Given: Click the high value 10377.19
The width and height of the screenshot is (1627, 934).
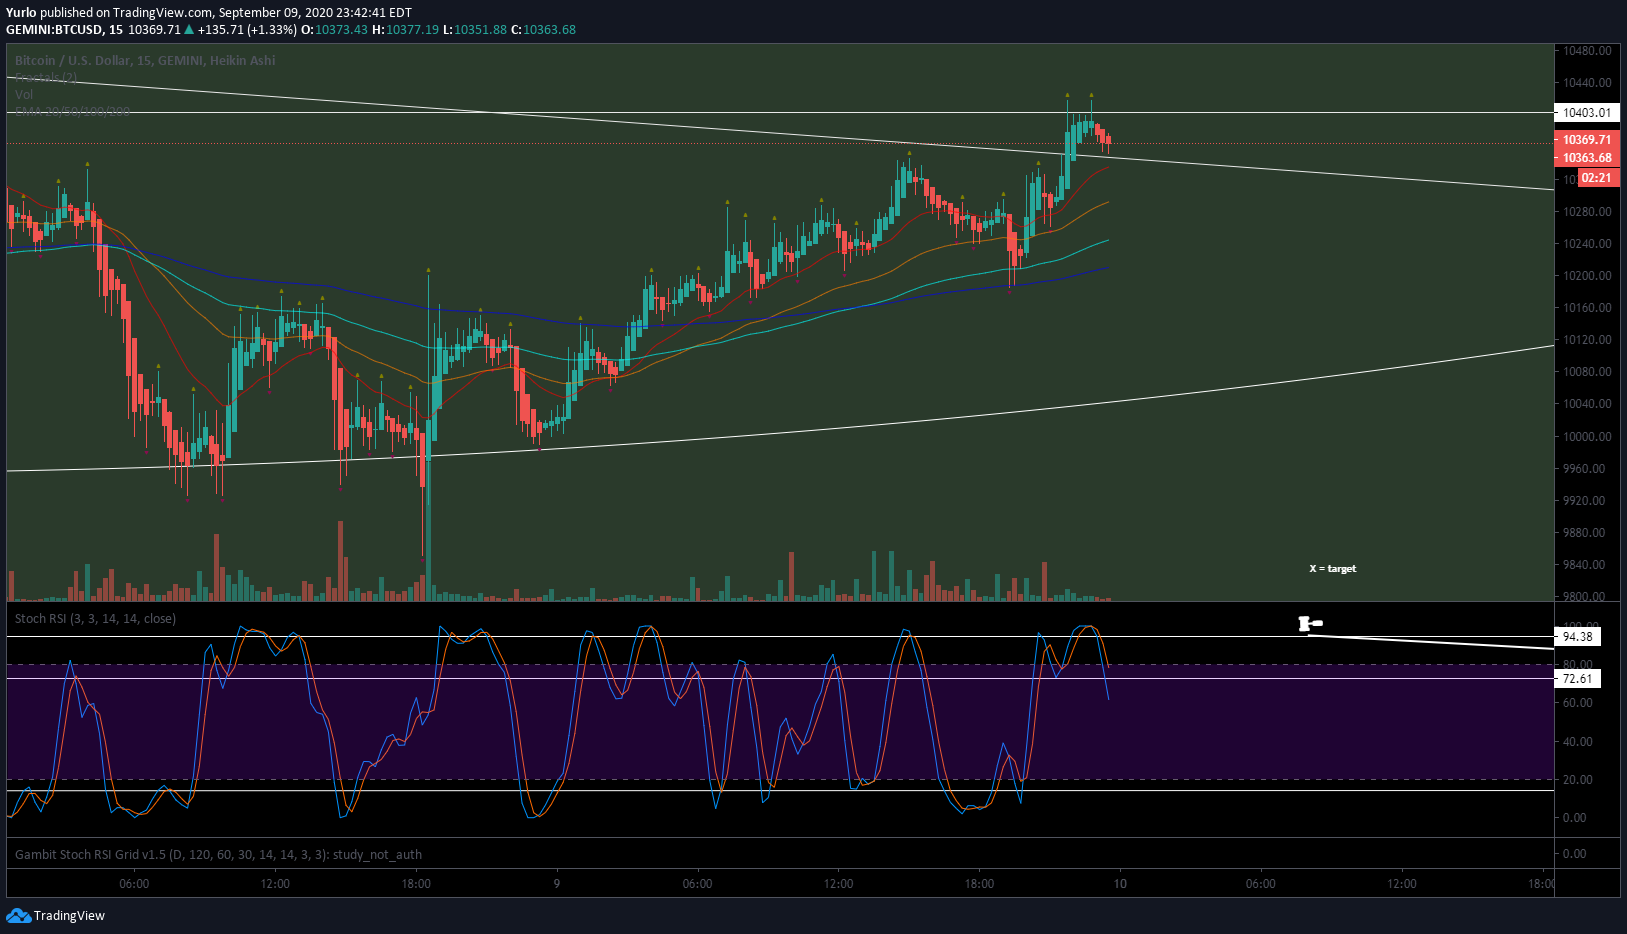Looking at the screenshot, I should click(x=412, y=30).
